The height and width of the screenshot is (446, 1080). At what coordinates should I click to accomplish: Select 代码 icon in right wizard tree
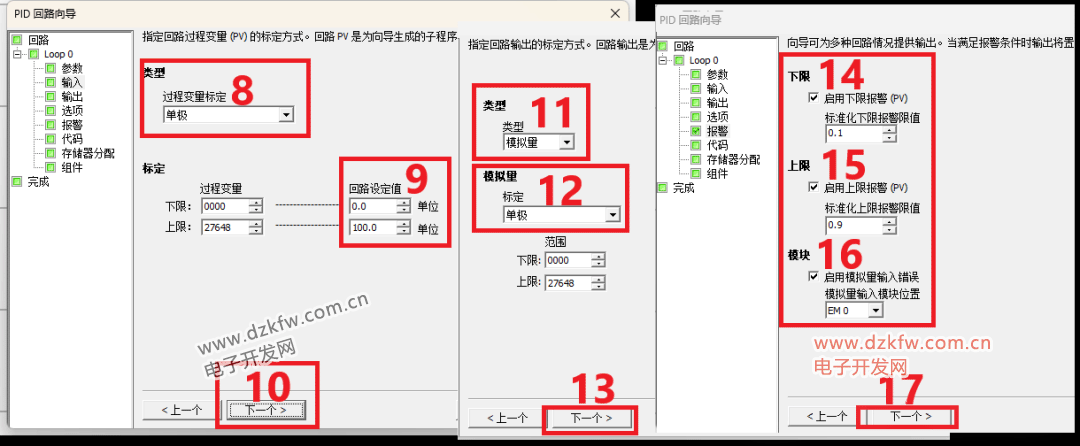tap(696, 145)
